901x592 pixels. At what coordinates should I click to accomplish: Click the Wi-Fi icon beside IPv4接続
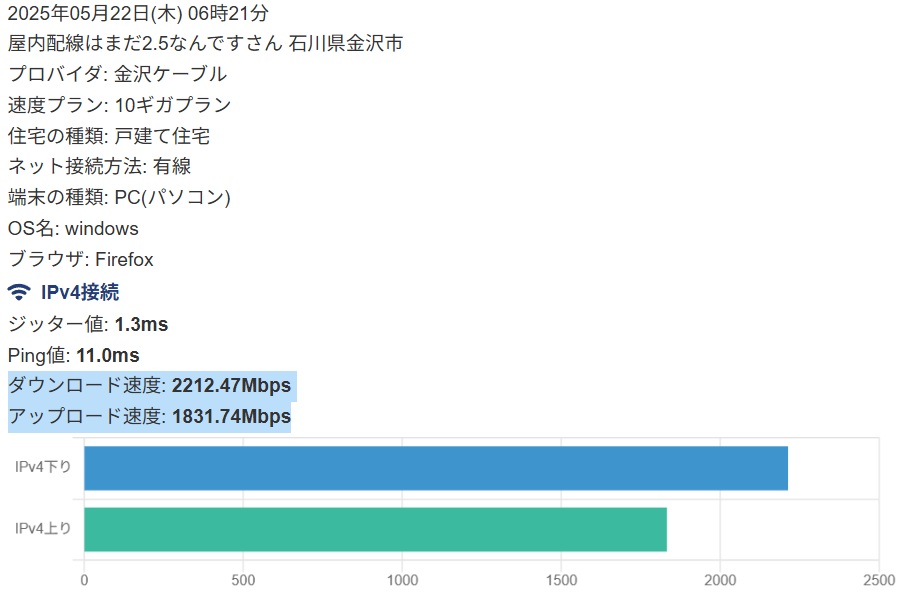[18, 293]
